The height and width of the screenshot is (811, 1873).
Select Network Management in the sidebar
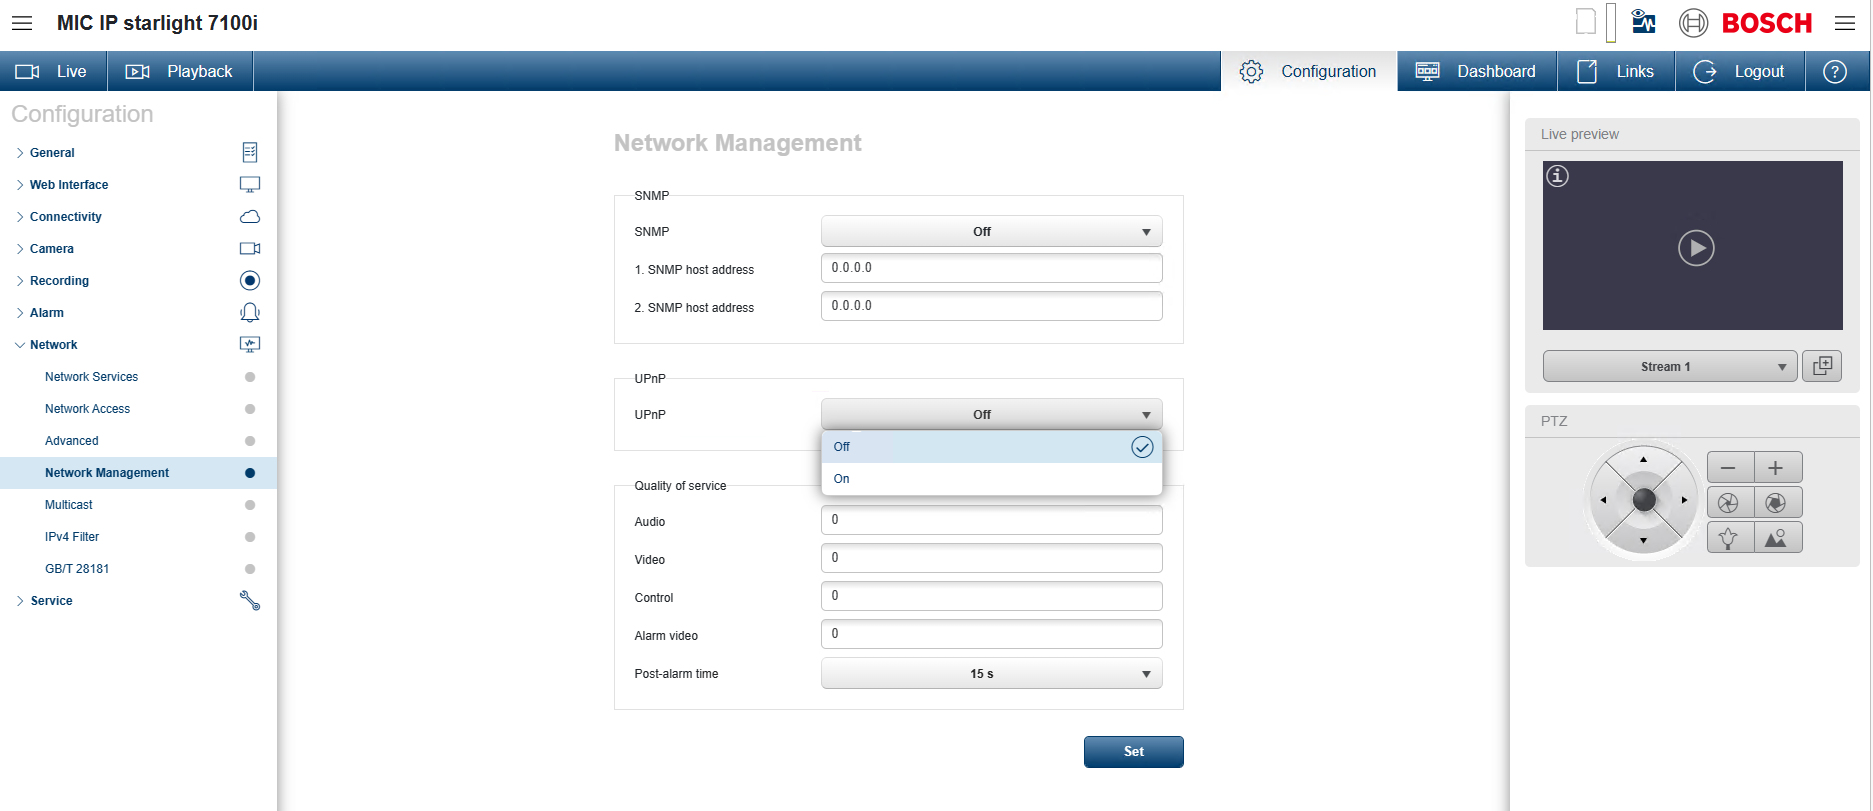pyautogui.click(x=139, y=473)
